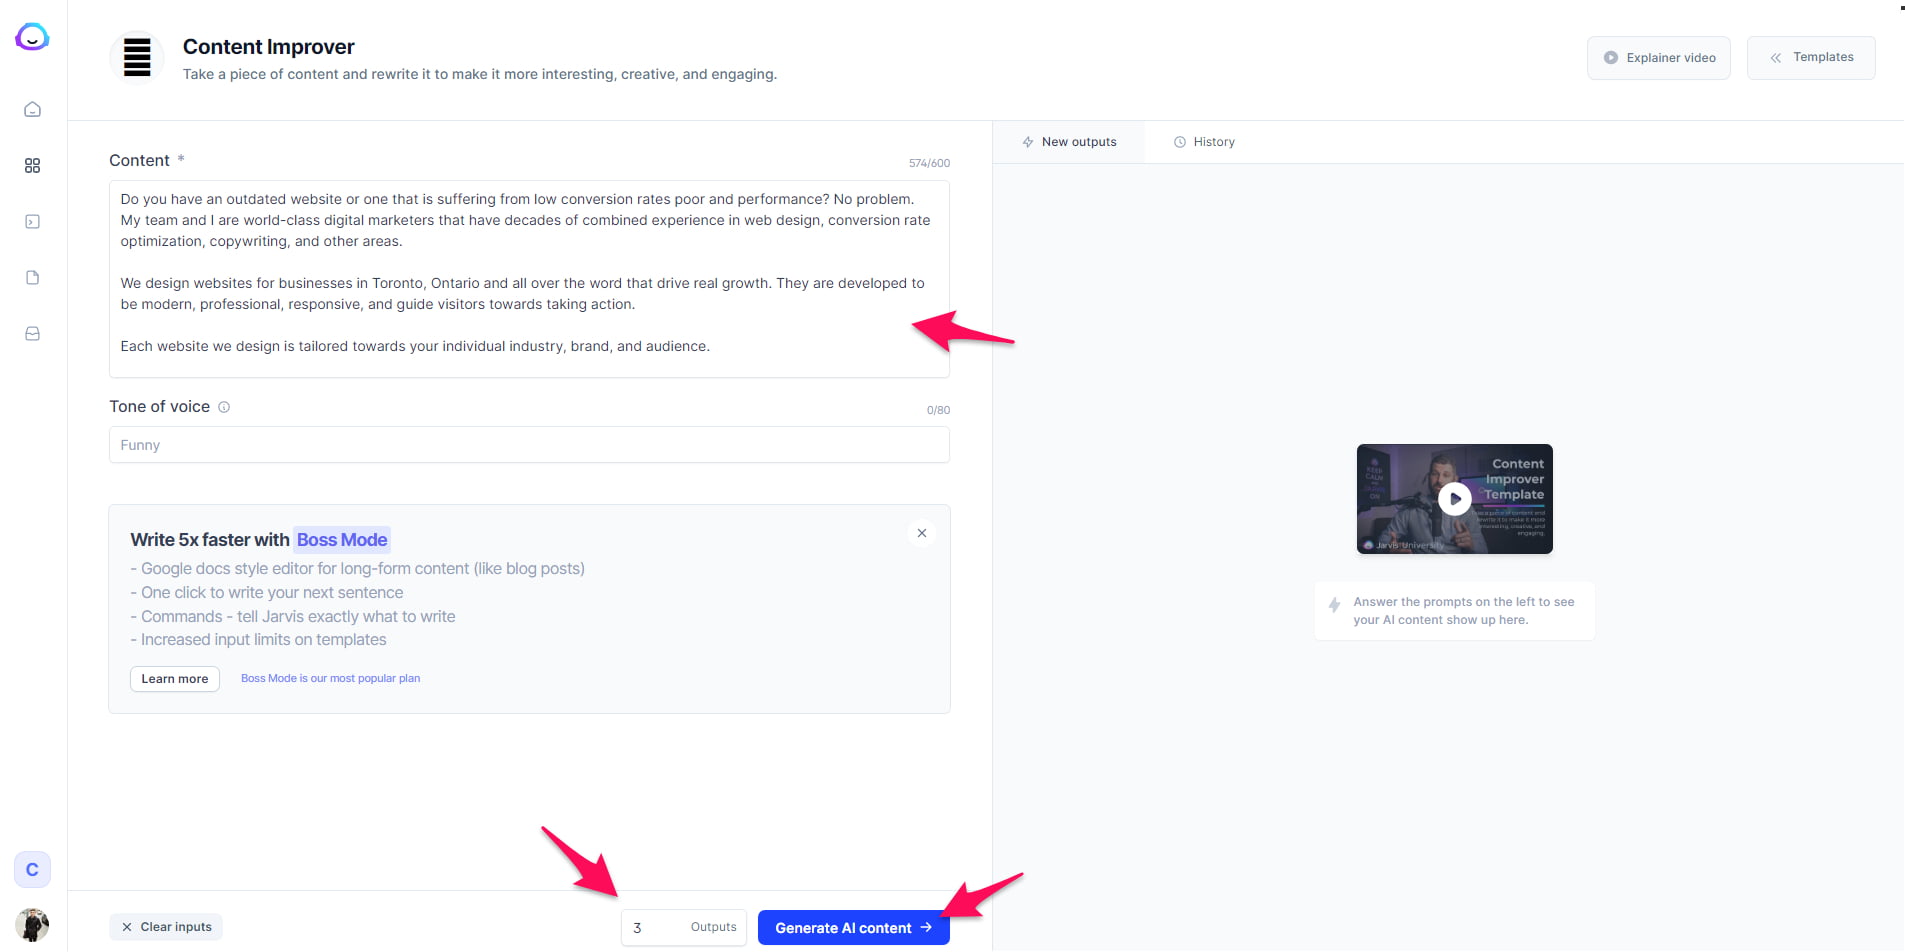Open the Explainer video button
The height and width of the screenshot is (952, 1905).
coord(1658,58)
